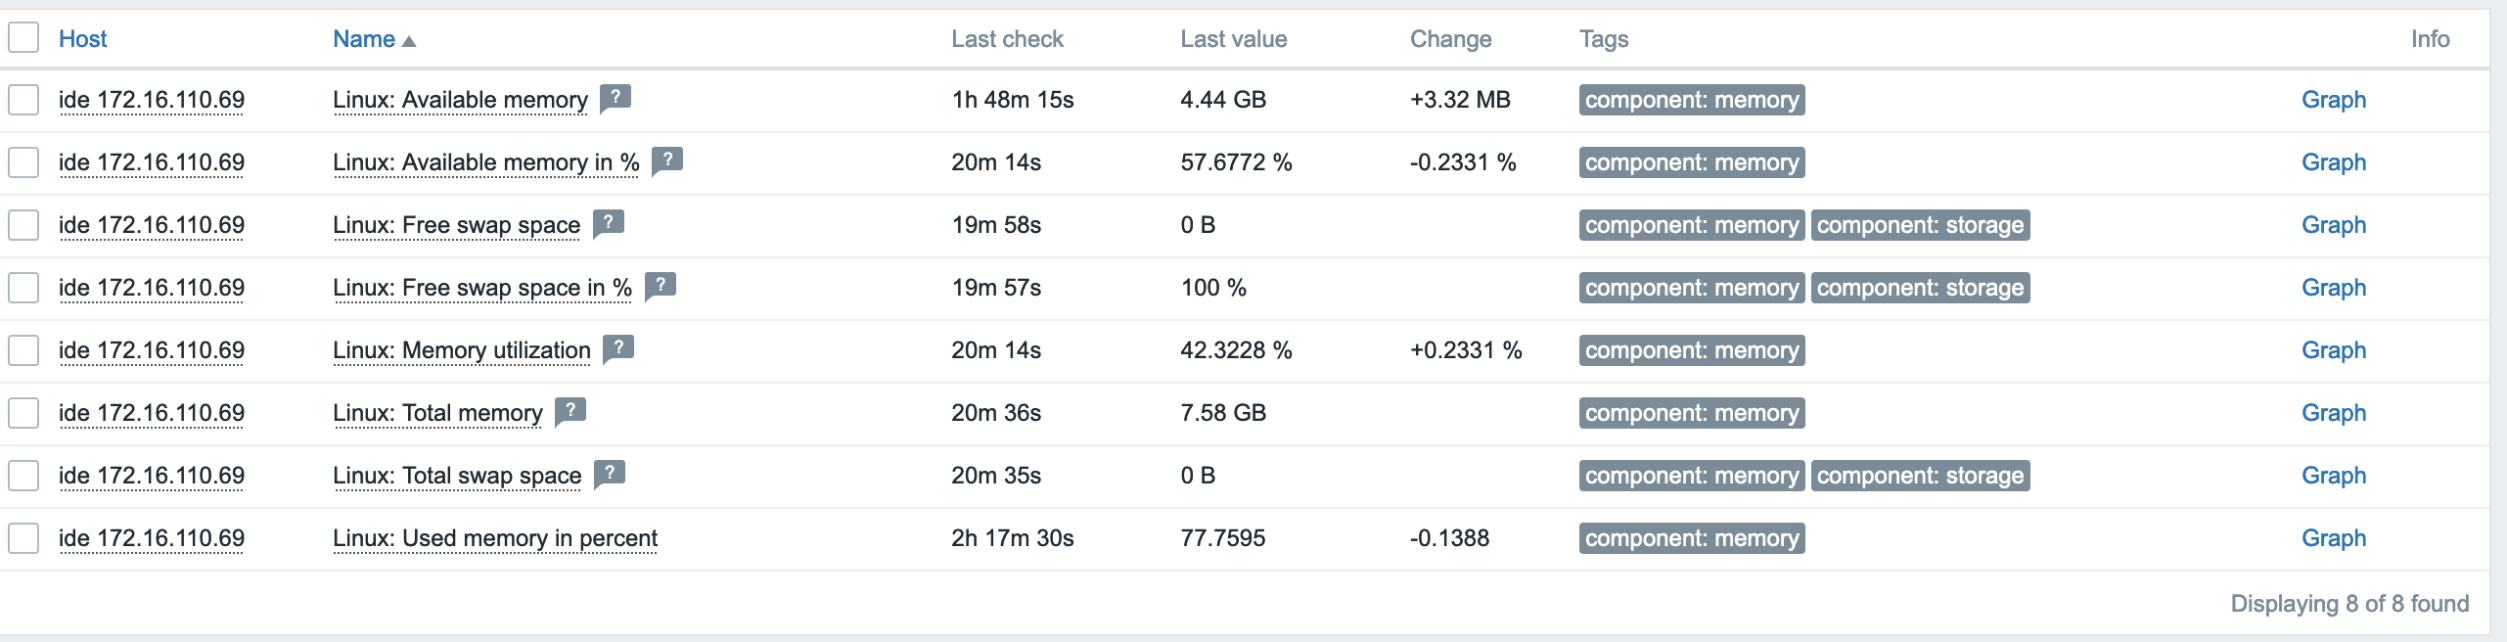Screen dimensions: 2507x642
Task: Check the select-all checkbox in header
Action: (x=24, y=38)
